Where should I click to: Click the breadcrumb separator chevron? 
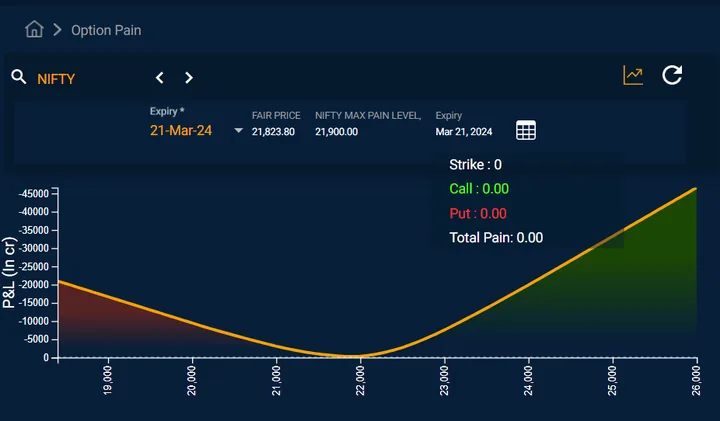point(57,30)
